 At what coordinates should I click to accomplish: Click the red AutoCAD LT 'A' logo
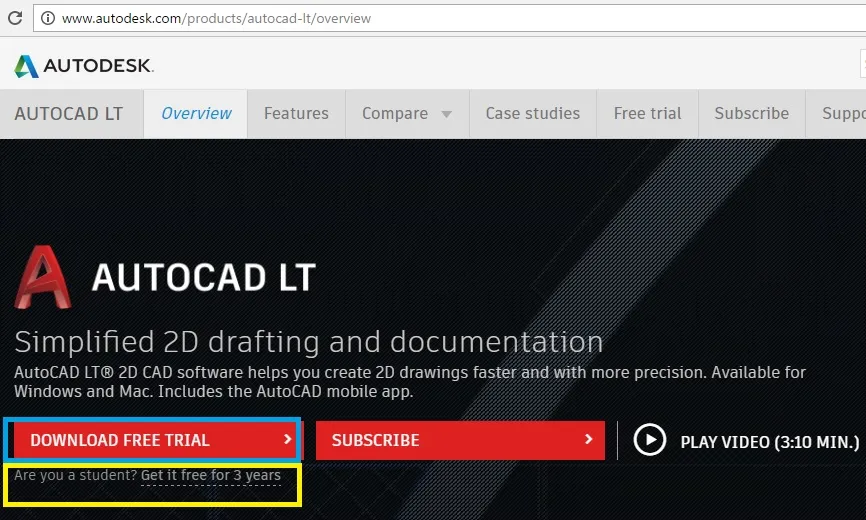coord(42,277)
